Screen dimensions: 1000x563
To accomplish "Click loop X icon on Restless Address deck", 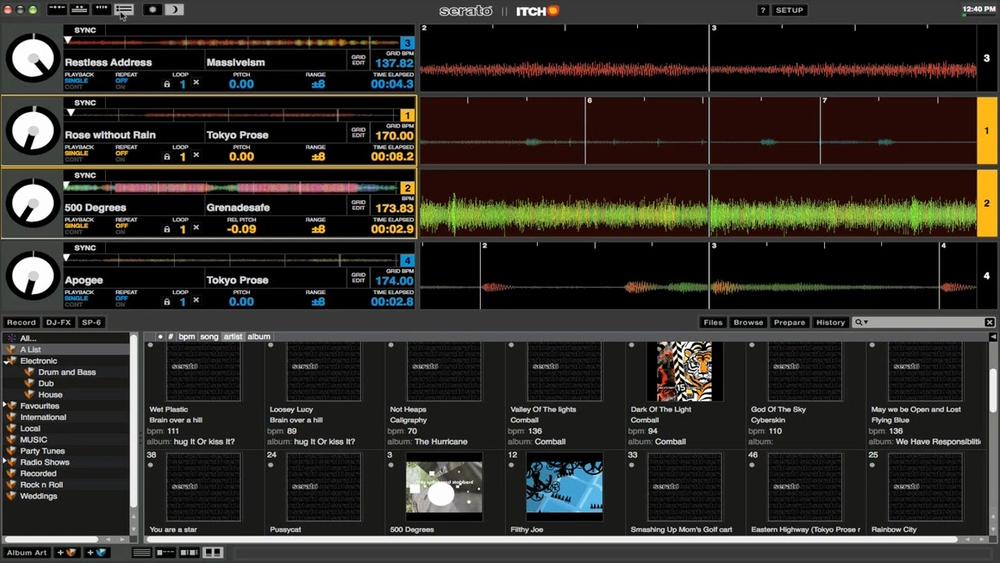I will pos(196,82).
